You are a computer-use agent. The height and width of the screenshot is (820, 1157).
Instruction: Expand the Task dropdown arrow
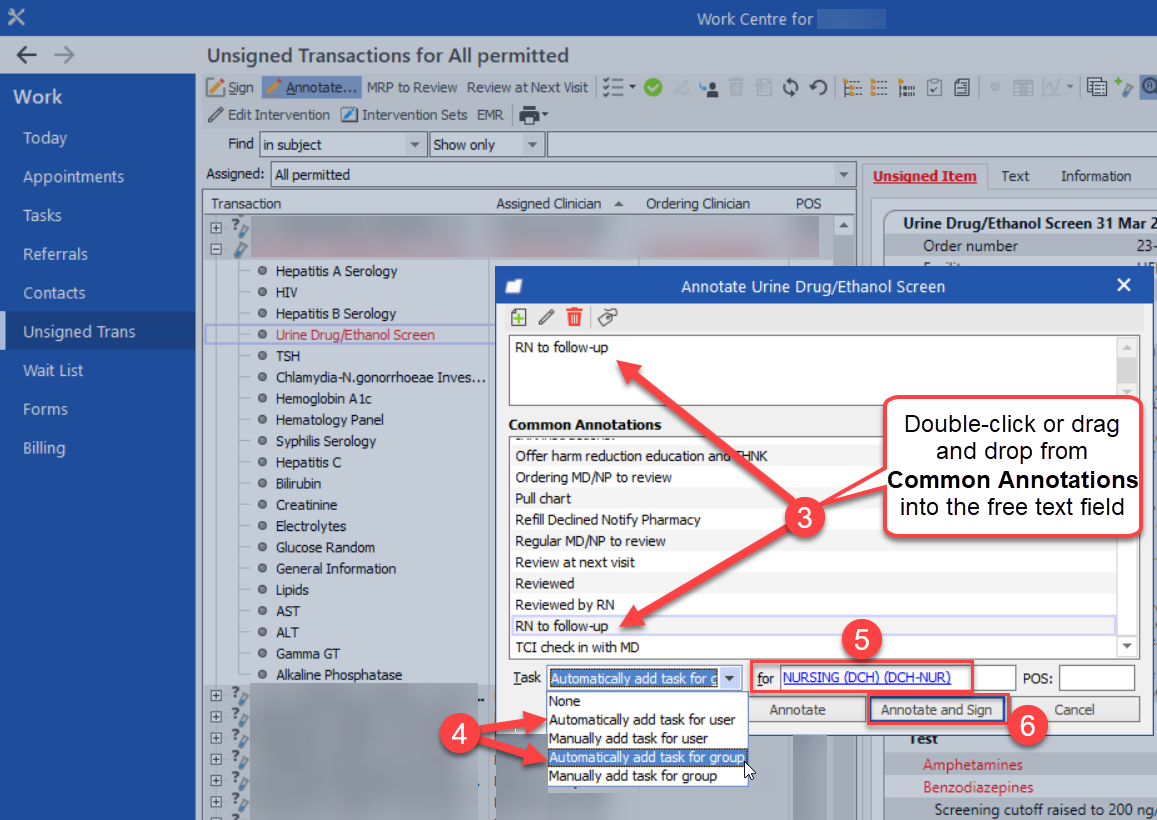[x=730, y=679]
